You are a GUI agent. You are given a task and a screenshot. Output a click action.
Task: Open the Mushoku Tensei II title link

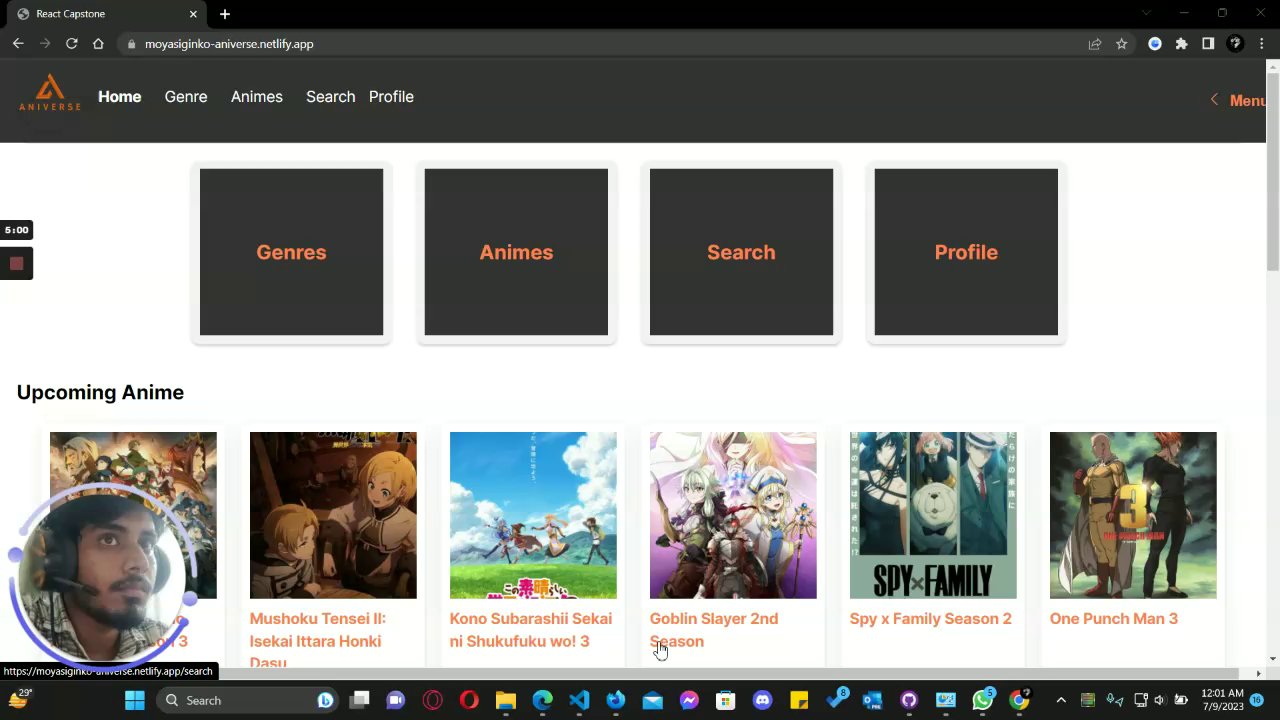point(318,640)
